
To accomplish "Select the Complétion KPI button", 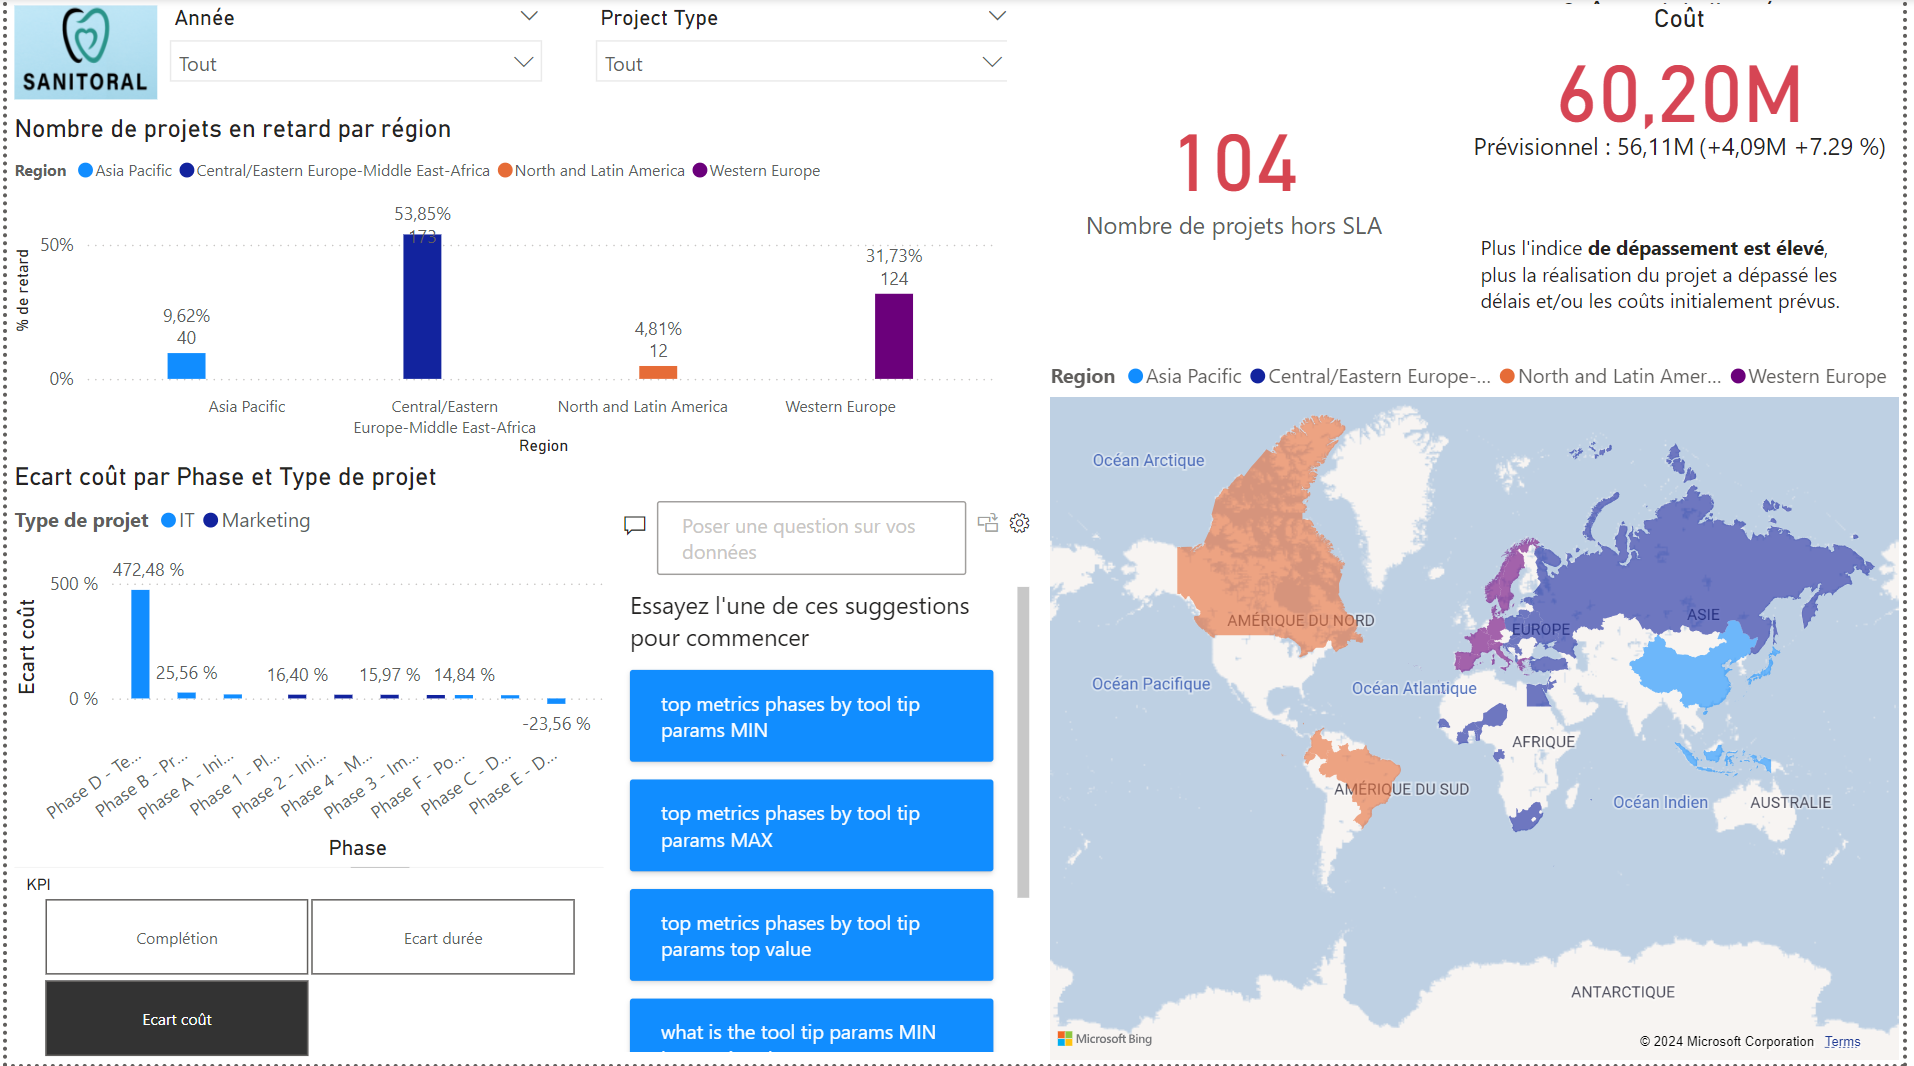I will coord(176,937).
